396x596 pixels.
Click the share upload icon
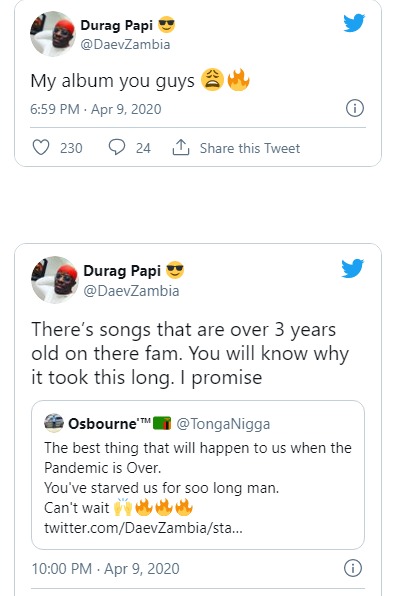coord(181,147)
